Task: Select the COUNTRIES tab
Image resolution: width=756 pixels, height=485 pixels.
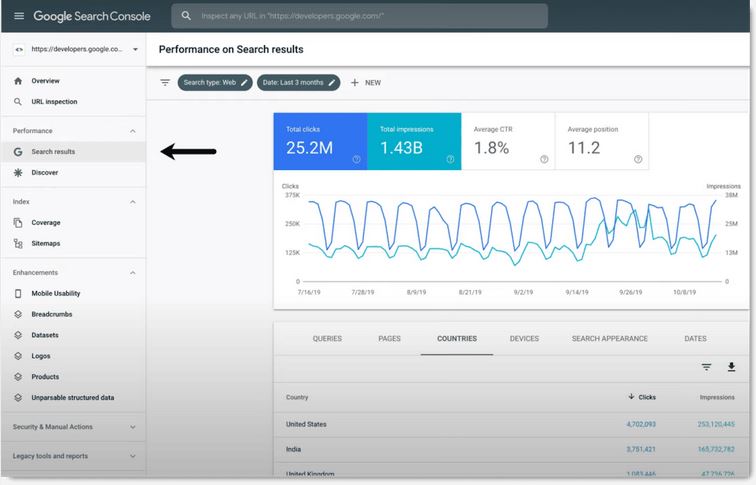Action: point(457,339)
